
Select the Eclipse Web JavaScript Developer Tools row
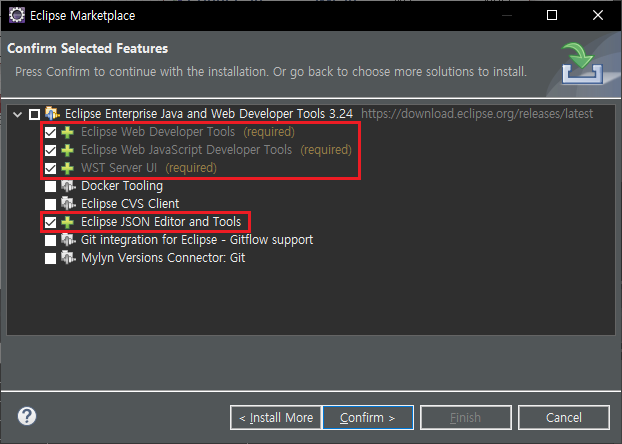[186, 150]
